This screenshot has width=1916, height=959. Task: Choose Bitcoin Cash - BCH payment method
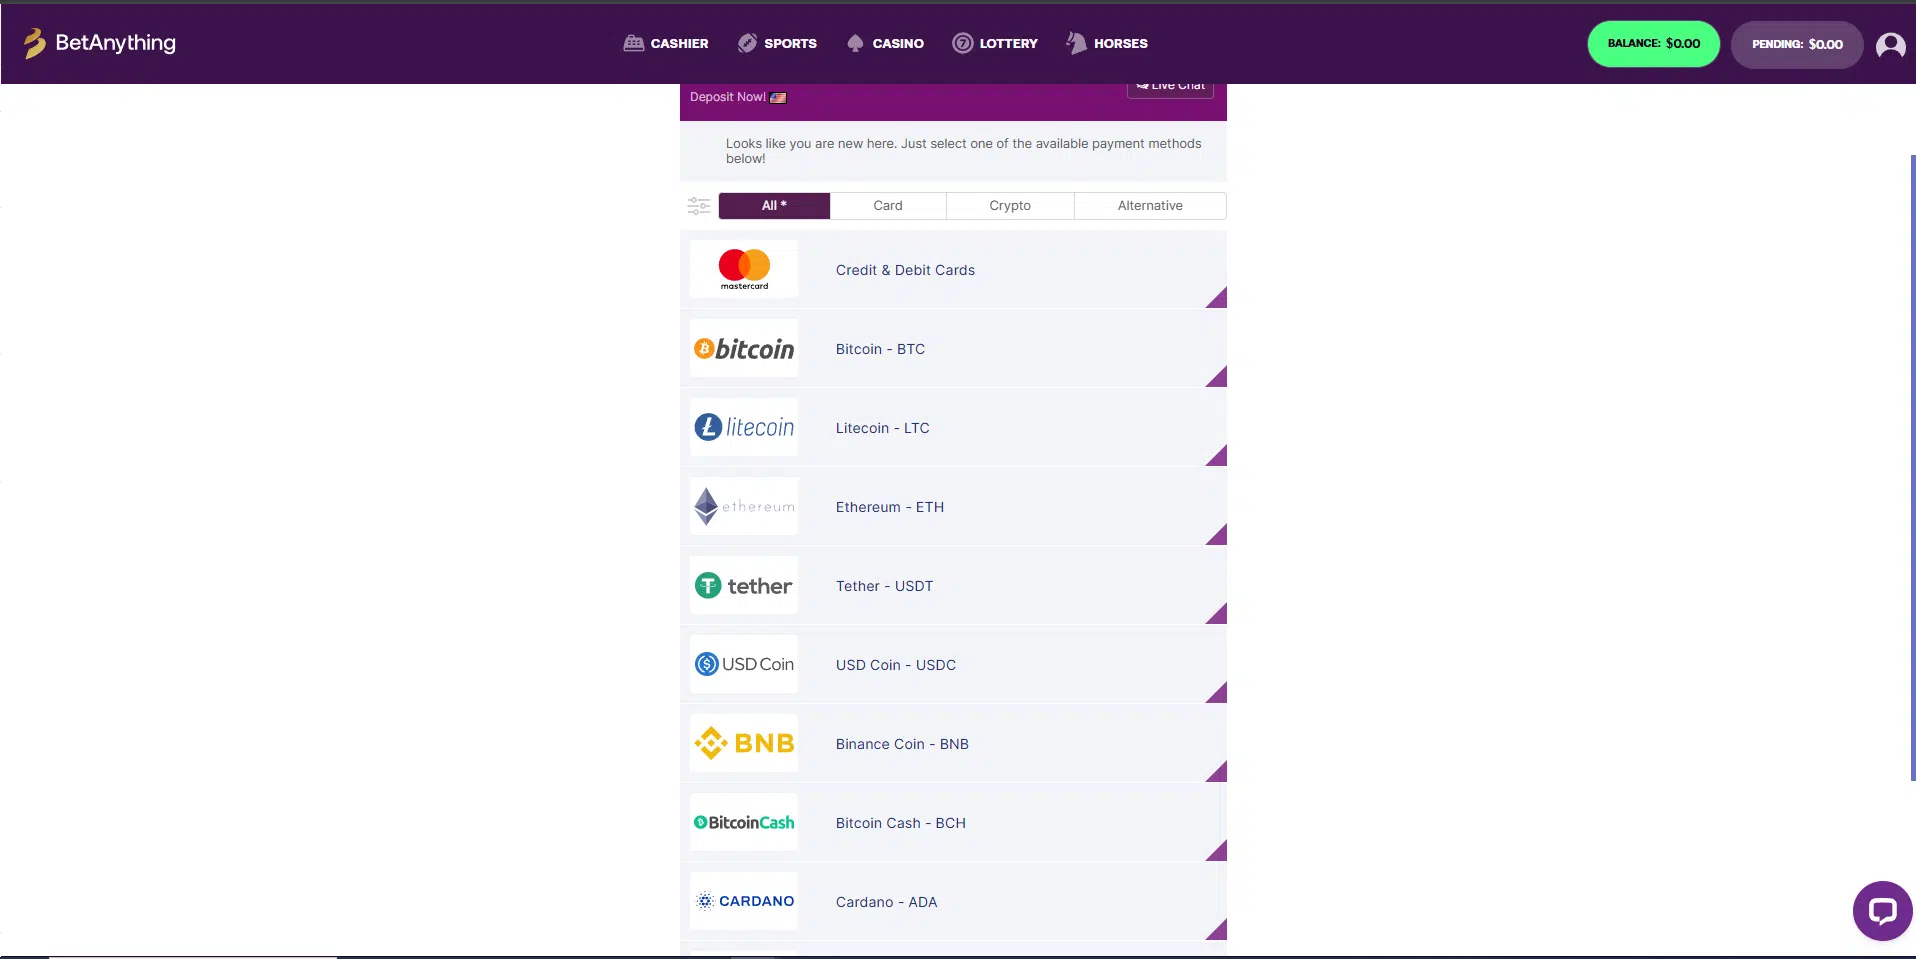click(x=953, y=823)
